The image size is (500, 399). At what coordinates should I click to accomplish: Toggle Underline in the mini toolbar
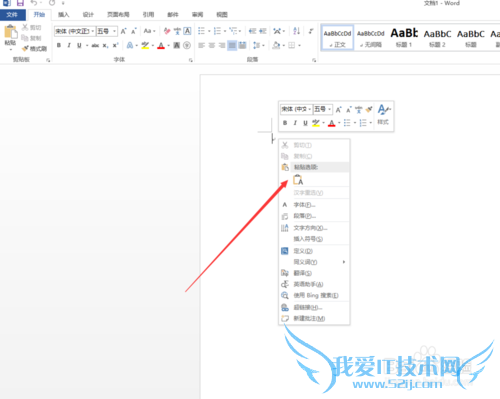click(x=305, y=123)
